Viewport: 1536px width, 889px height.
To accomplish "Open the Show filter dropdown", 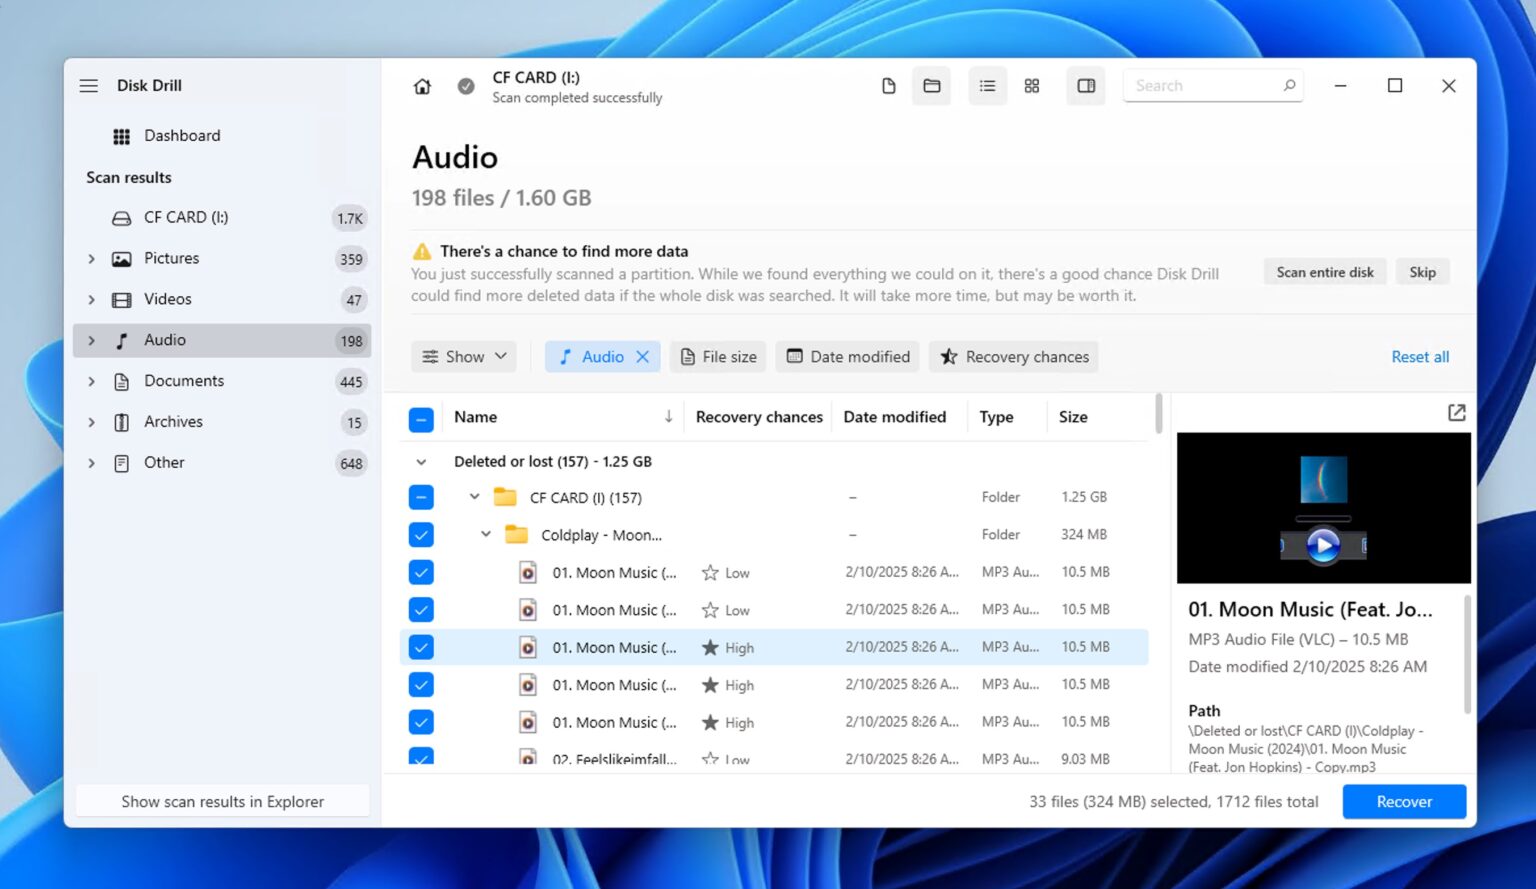I will tap(463, 356).
